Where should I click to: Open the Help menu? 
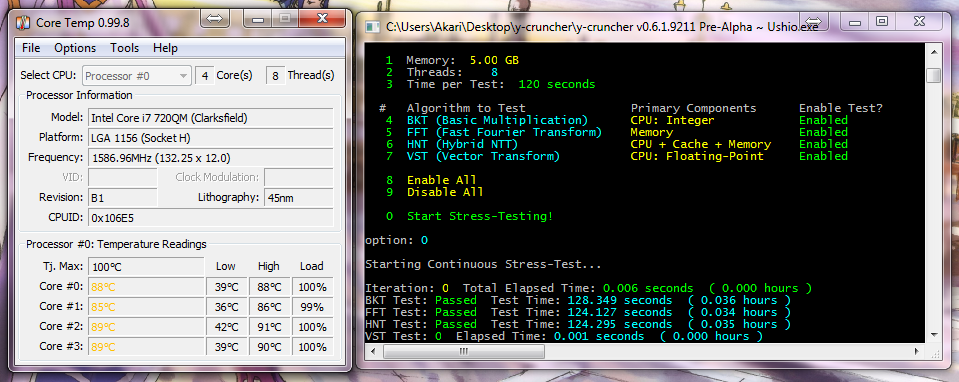point(165,48)
